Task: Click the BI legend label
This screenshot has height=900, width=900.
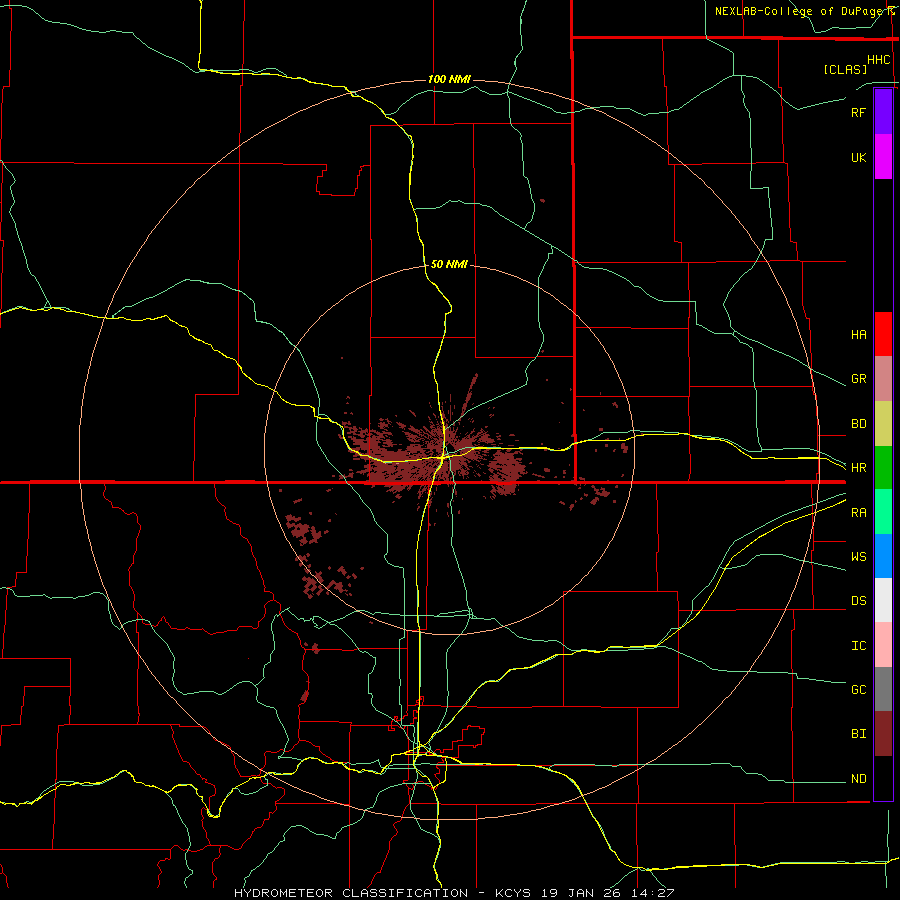Action: [x=858, y=734]
